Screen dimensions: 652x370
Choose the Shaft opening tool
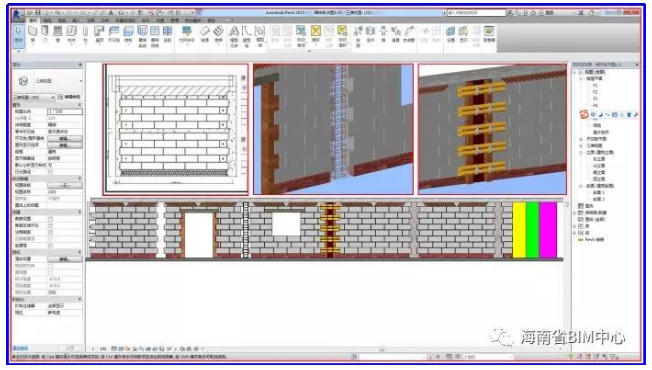click(x=370, y=34)
